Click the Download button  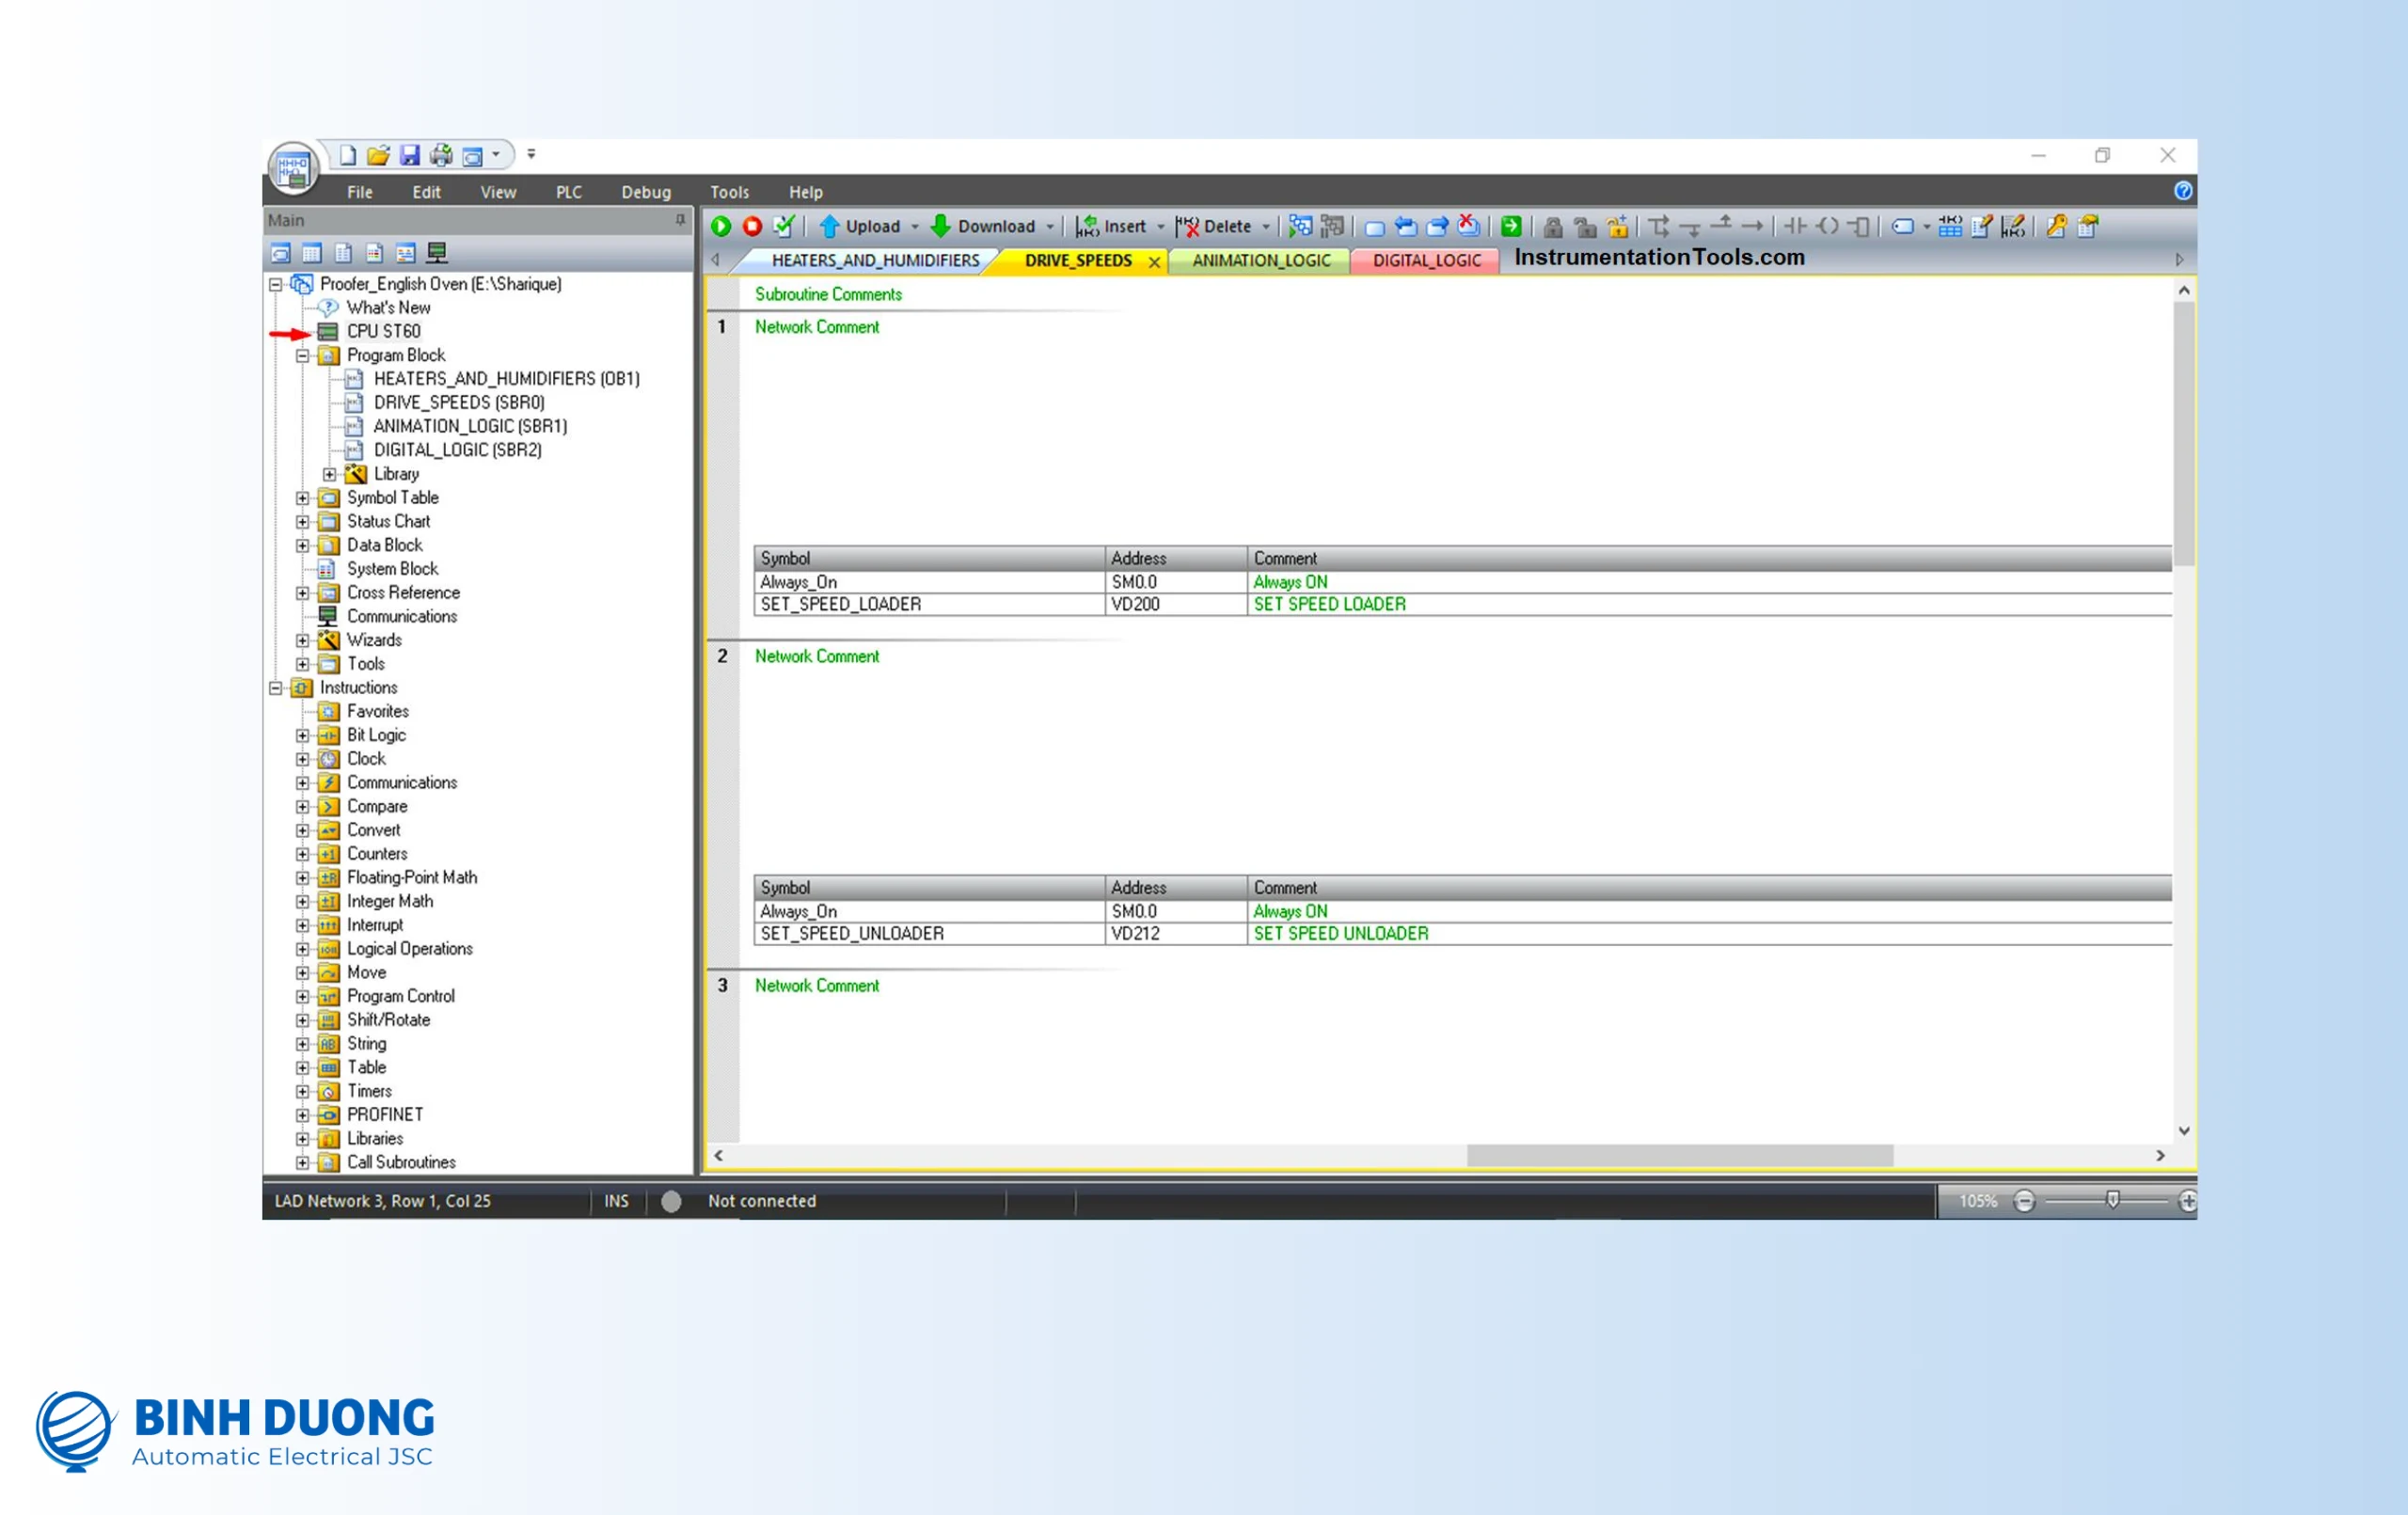click(983, 227)
